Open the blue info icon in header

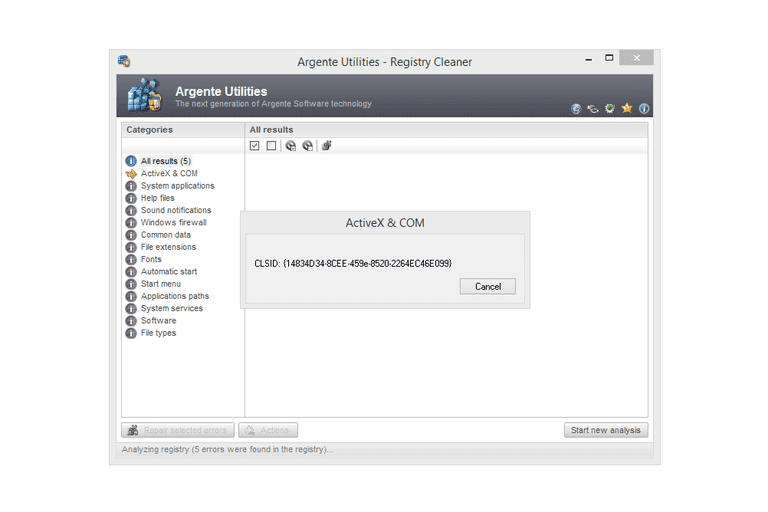coord(644,108)
